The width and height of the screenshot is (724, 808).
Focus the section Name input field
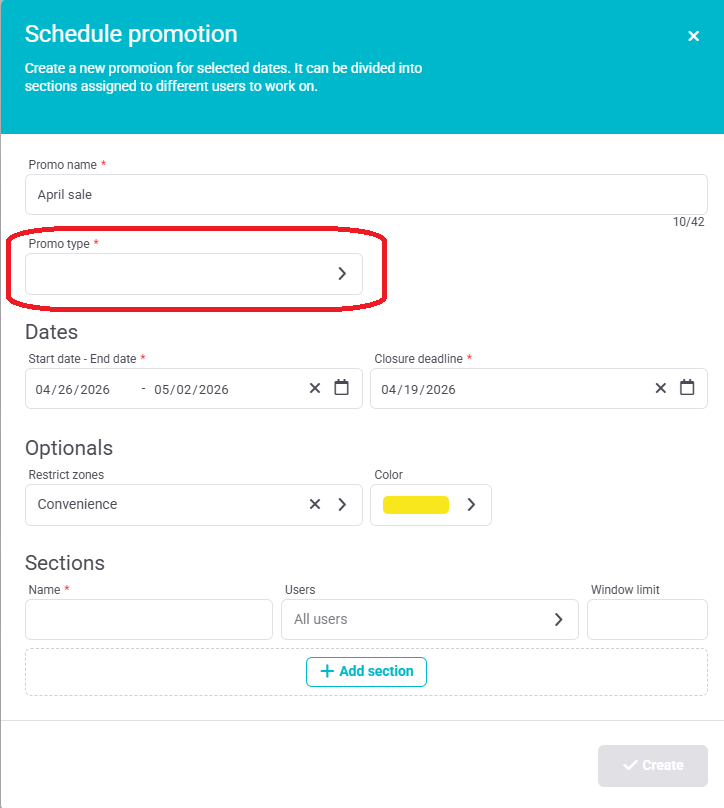pyautogui.click(x=149, y=620)
